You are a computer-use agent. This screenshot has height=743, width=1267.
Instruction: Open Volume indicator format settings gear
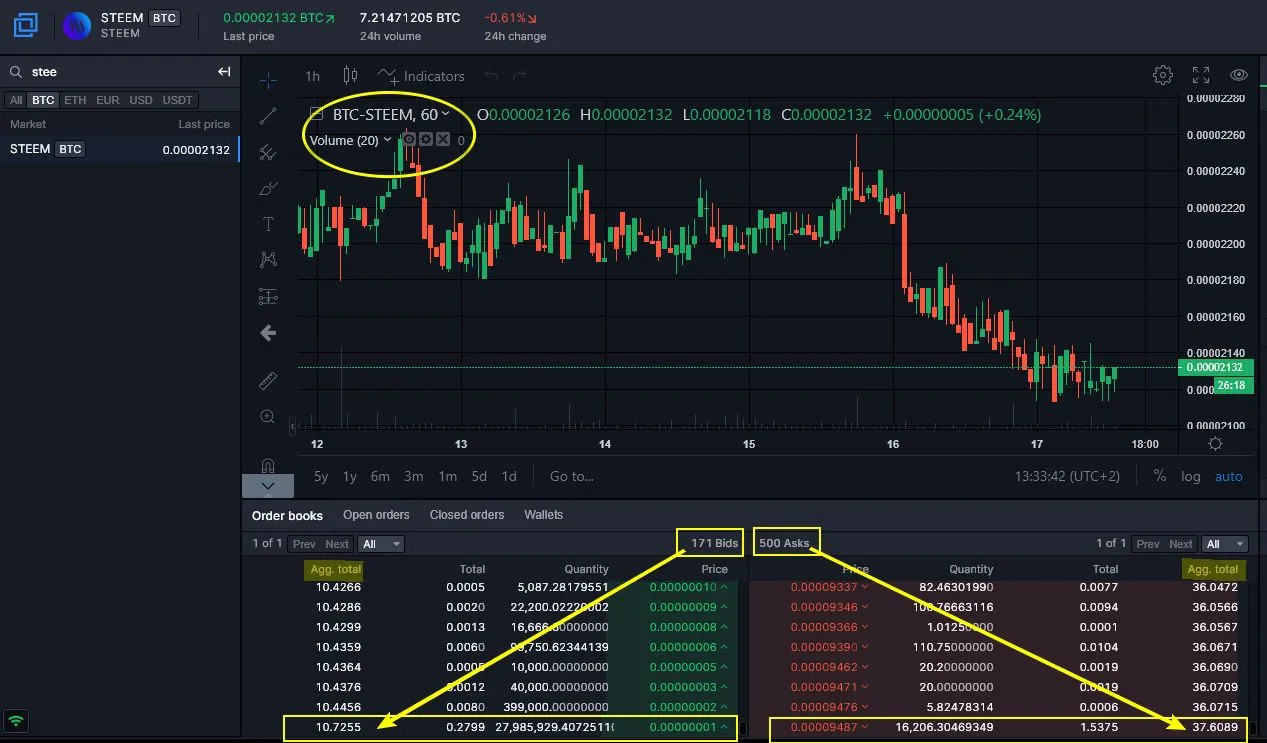click(426, 140)
